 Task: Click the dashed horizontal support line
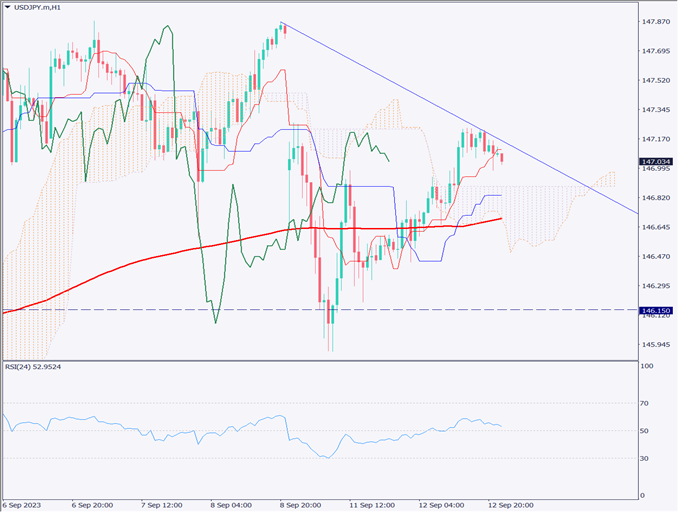pos(500,310)
